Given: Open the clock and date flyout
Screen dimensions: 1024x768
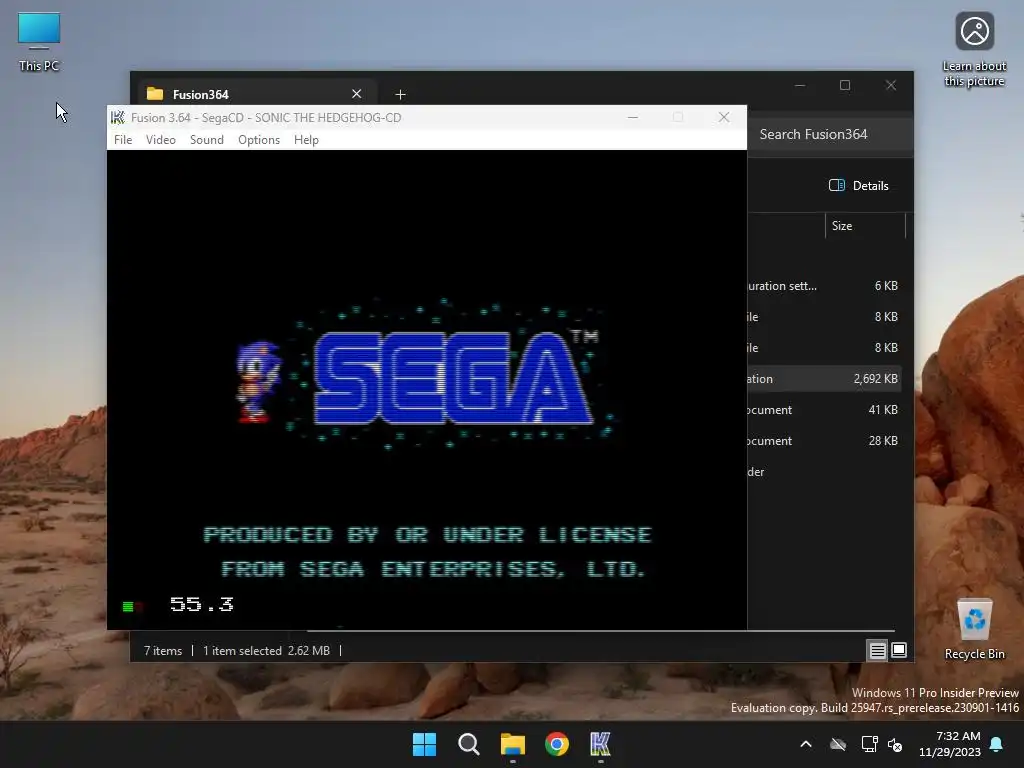Looking at the screenshot, I should pyautogui.click(x=950, y=744).
